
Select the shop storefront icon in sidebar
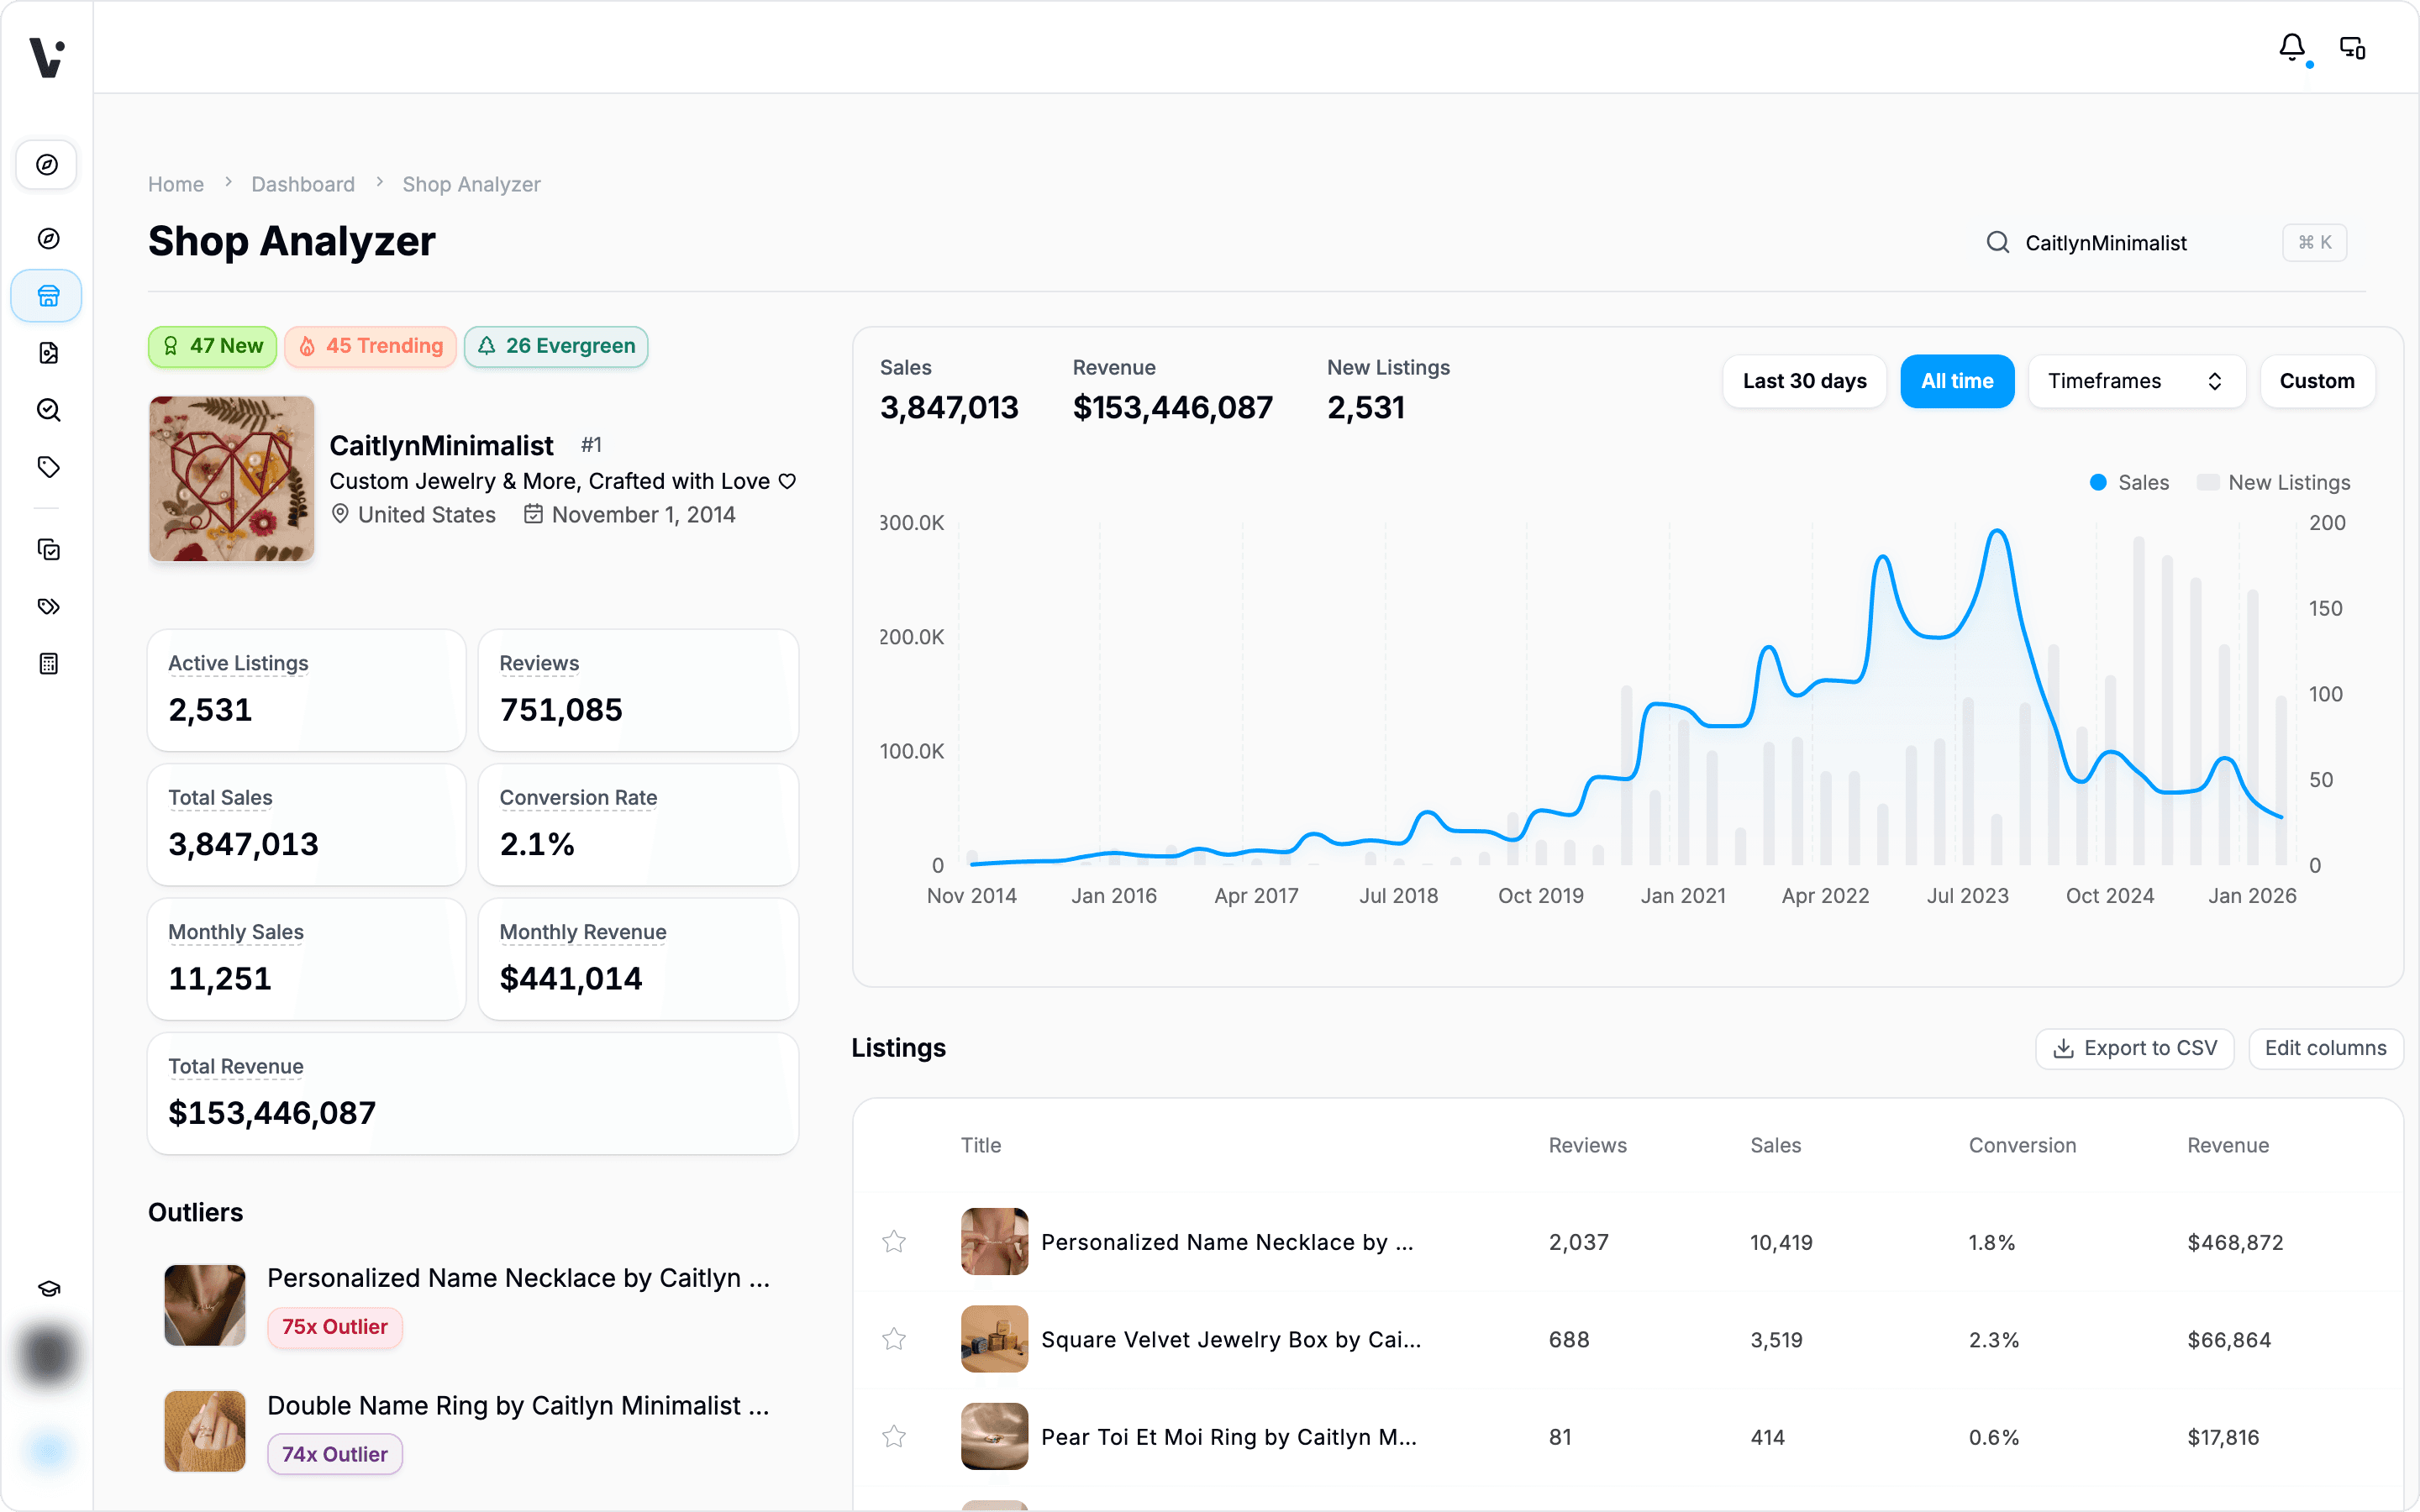click(x=47, y=296)
